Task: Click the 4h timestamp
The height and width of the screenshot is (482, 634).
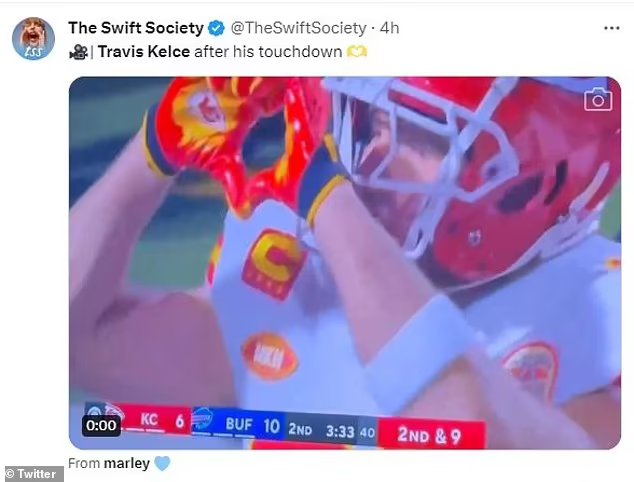Action: [389, 28]
